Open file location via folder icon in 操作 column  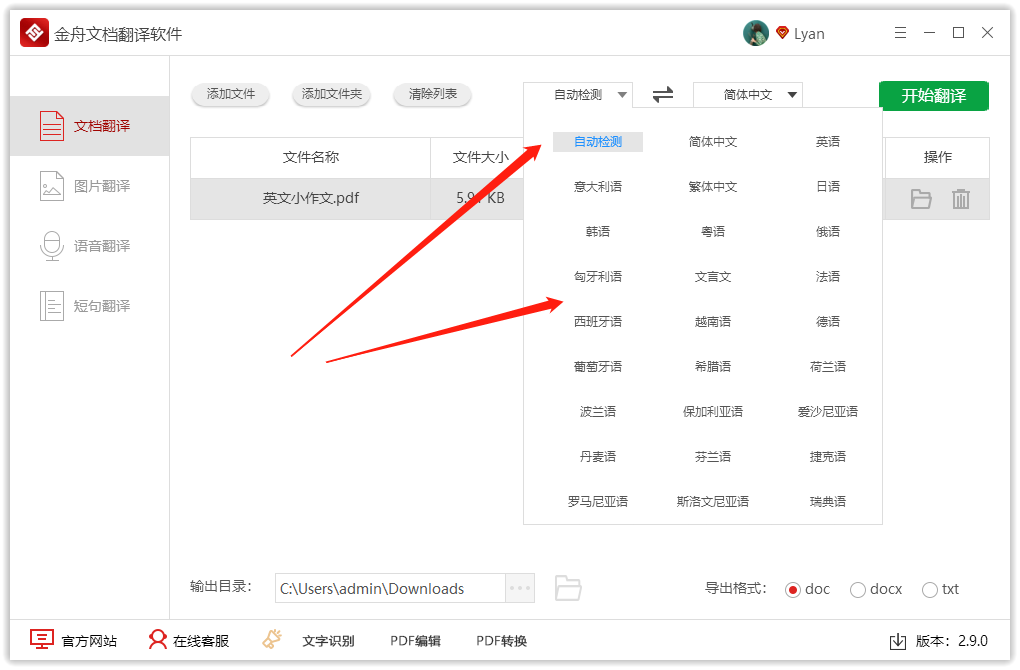point(921,199)
